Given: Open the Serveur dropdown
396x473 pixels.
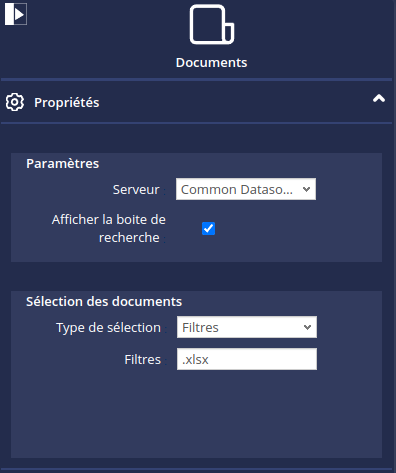Looking at the screenshot, I should click(x=246, y=189).
